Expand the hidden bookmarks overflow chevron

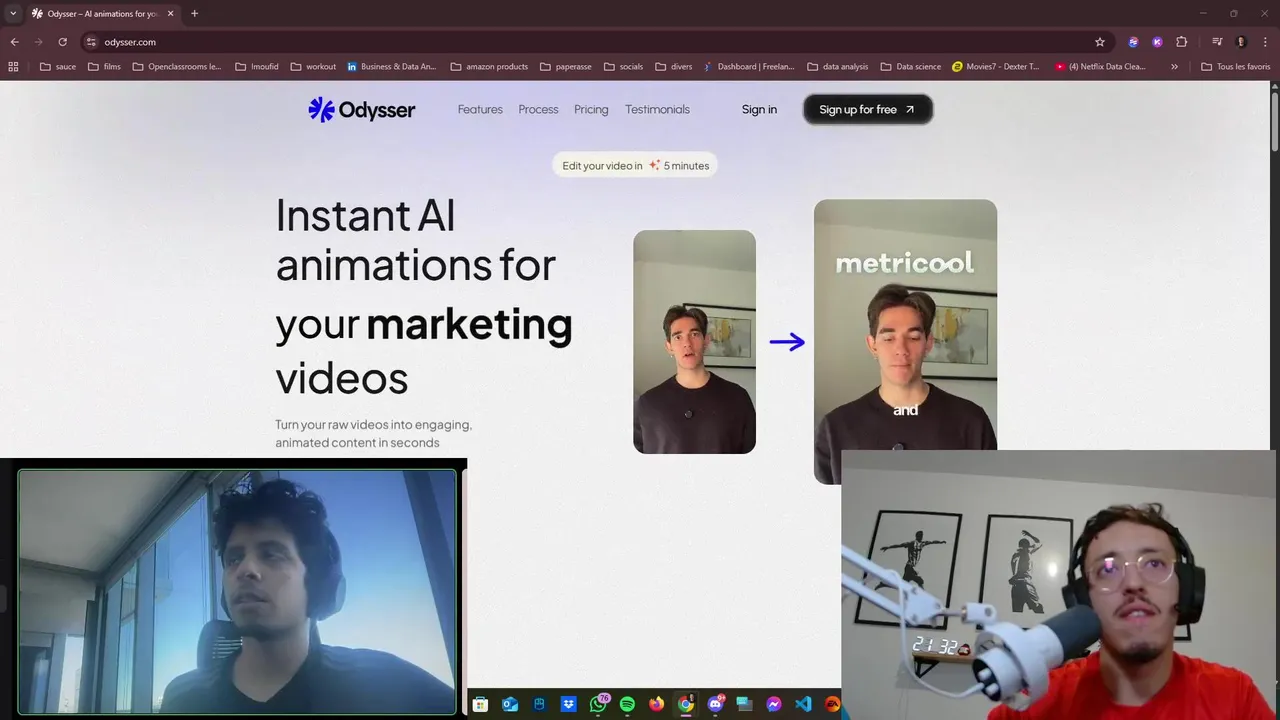pos(1174,67)
